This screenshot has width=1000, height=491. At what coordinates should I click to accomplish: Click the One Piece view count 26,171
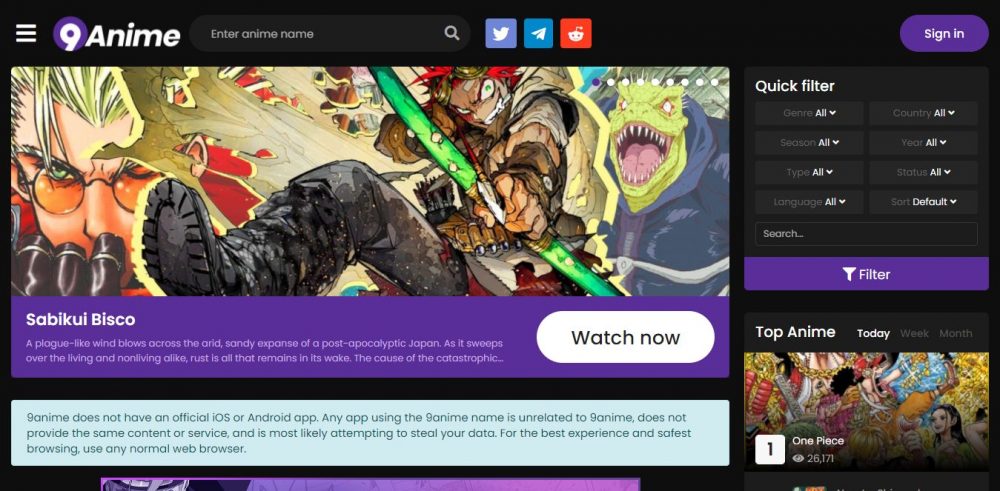pos(812,458)
